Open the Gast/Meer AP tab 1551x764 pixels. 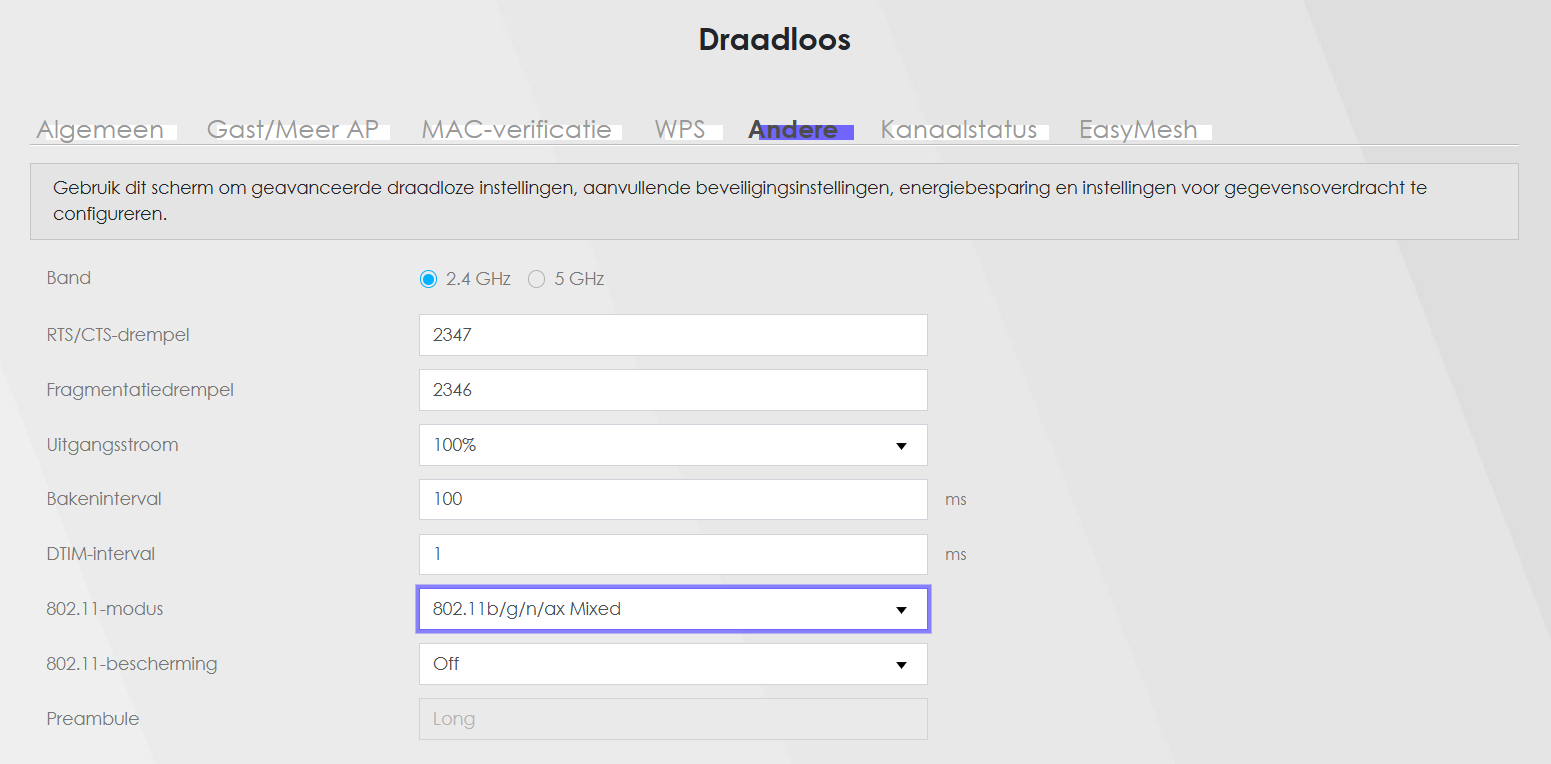[292, 130]
